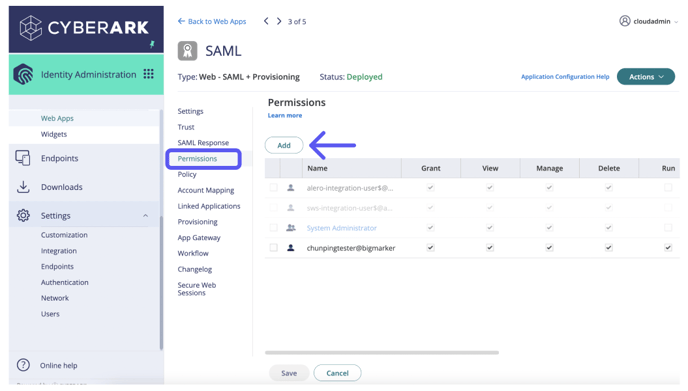Click the Cancel button
This screenshot has height=391, width=688.
[337, 373]
